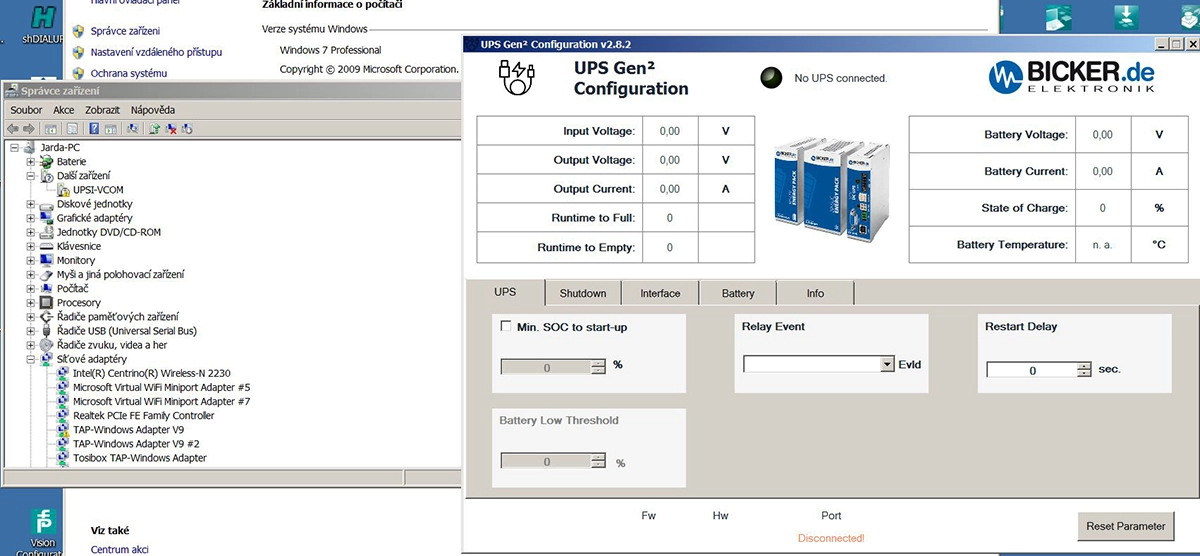
Task: Open the Ochrana systému link
Action: (x=129, y=73)
